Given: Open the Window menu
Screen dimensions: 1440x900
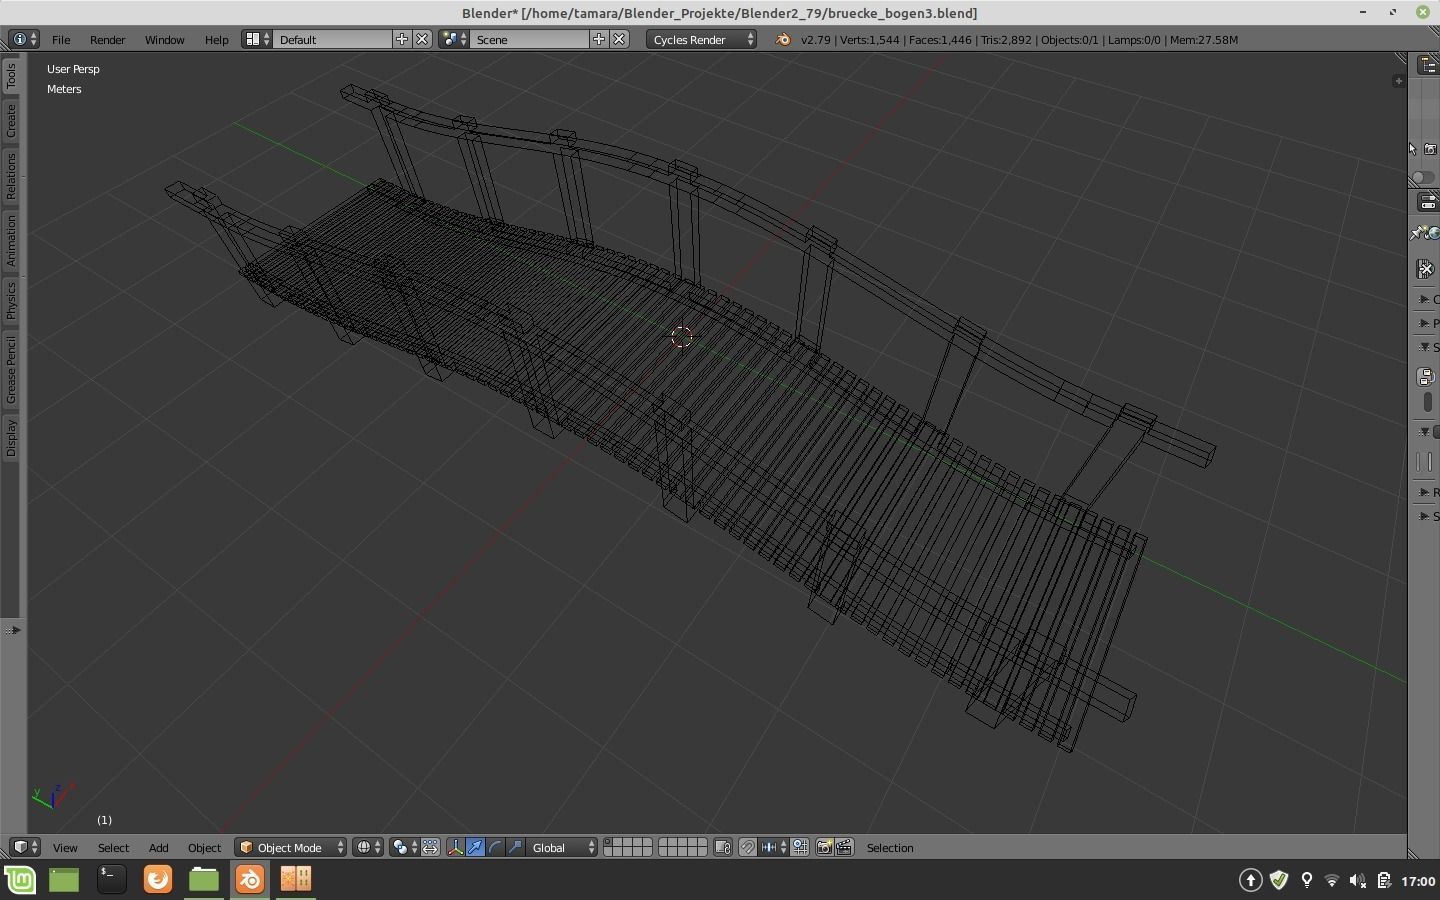Looking at the screenshot, I should 165,39.
